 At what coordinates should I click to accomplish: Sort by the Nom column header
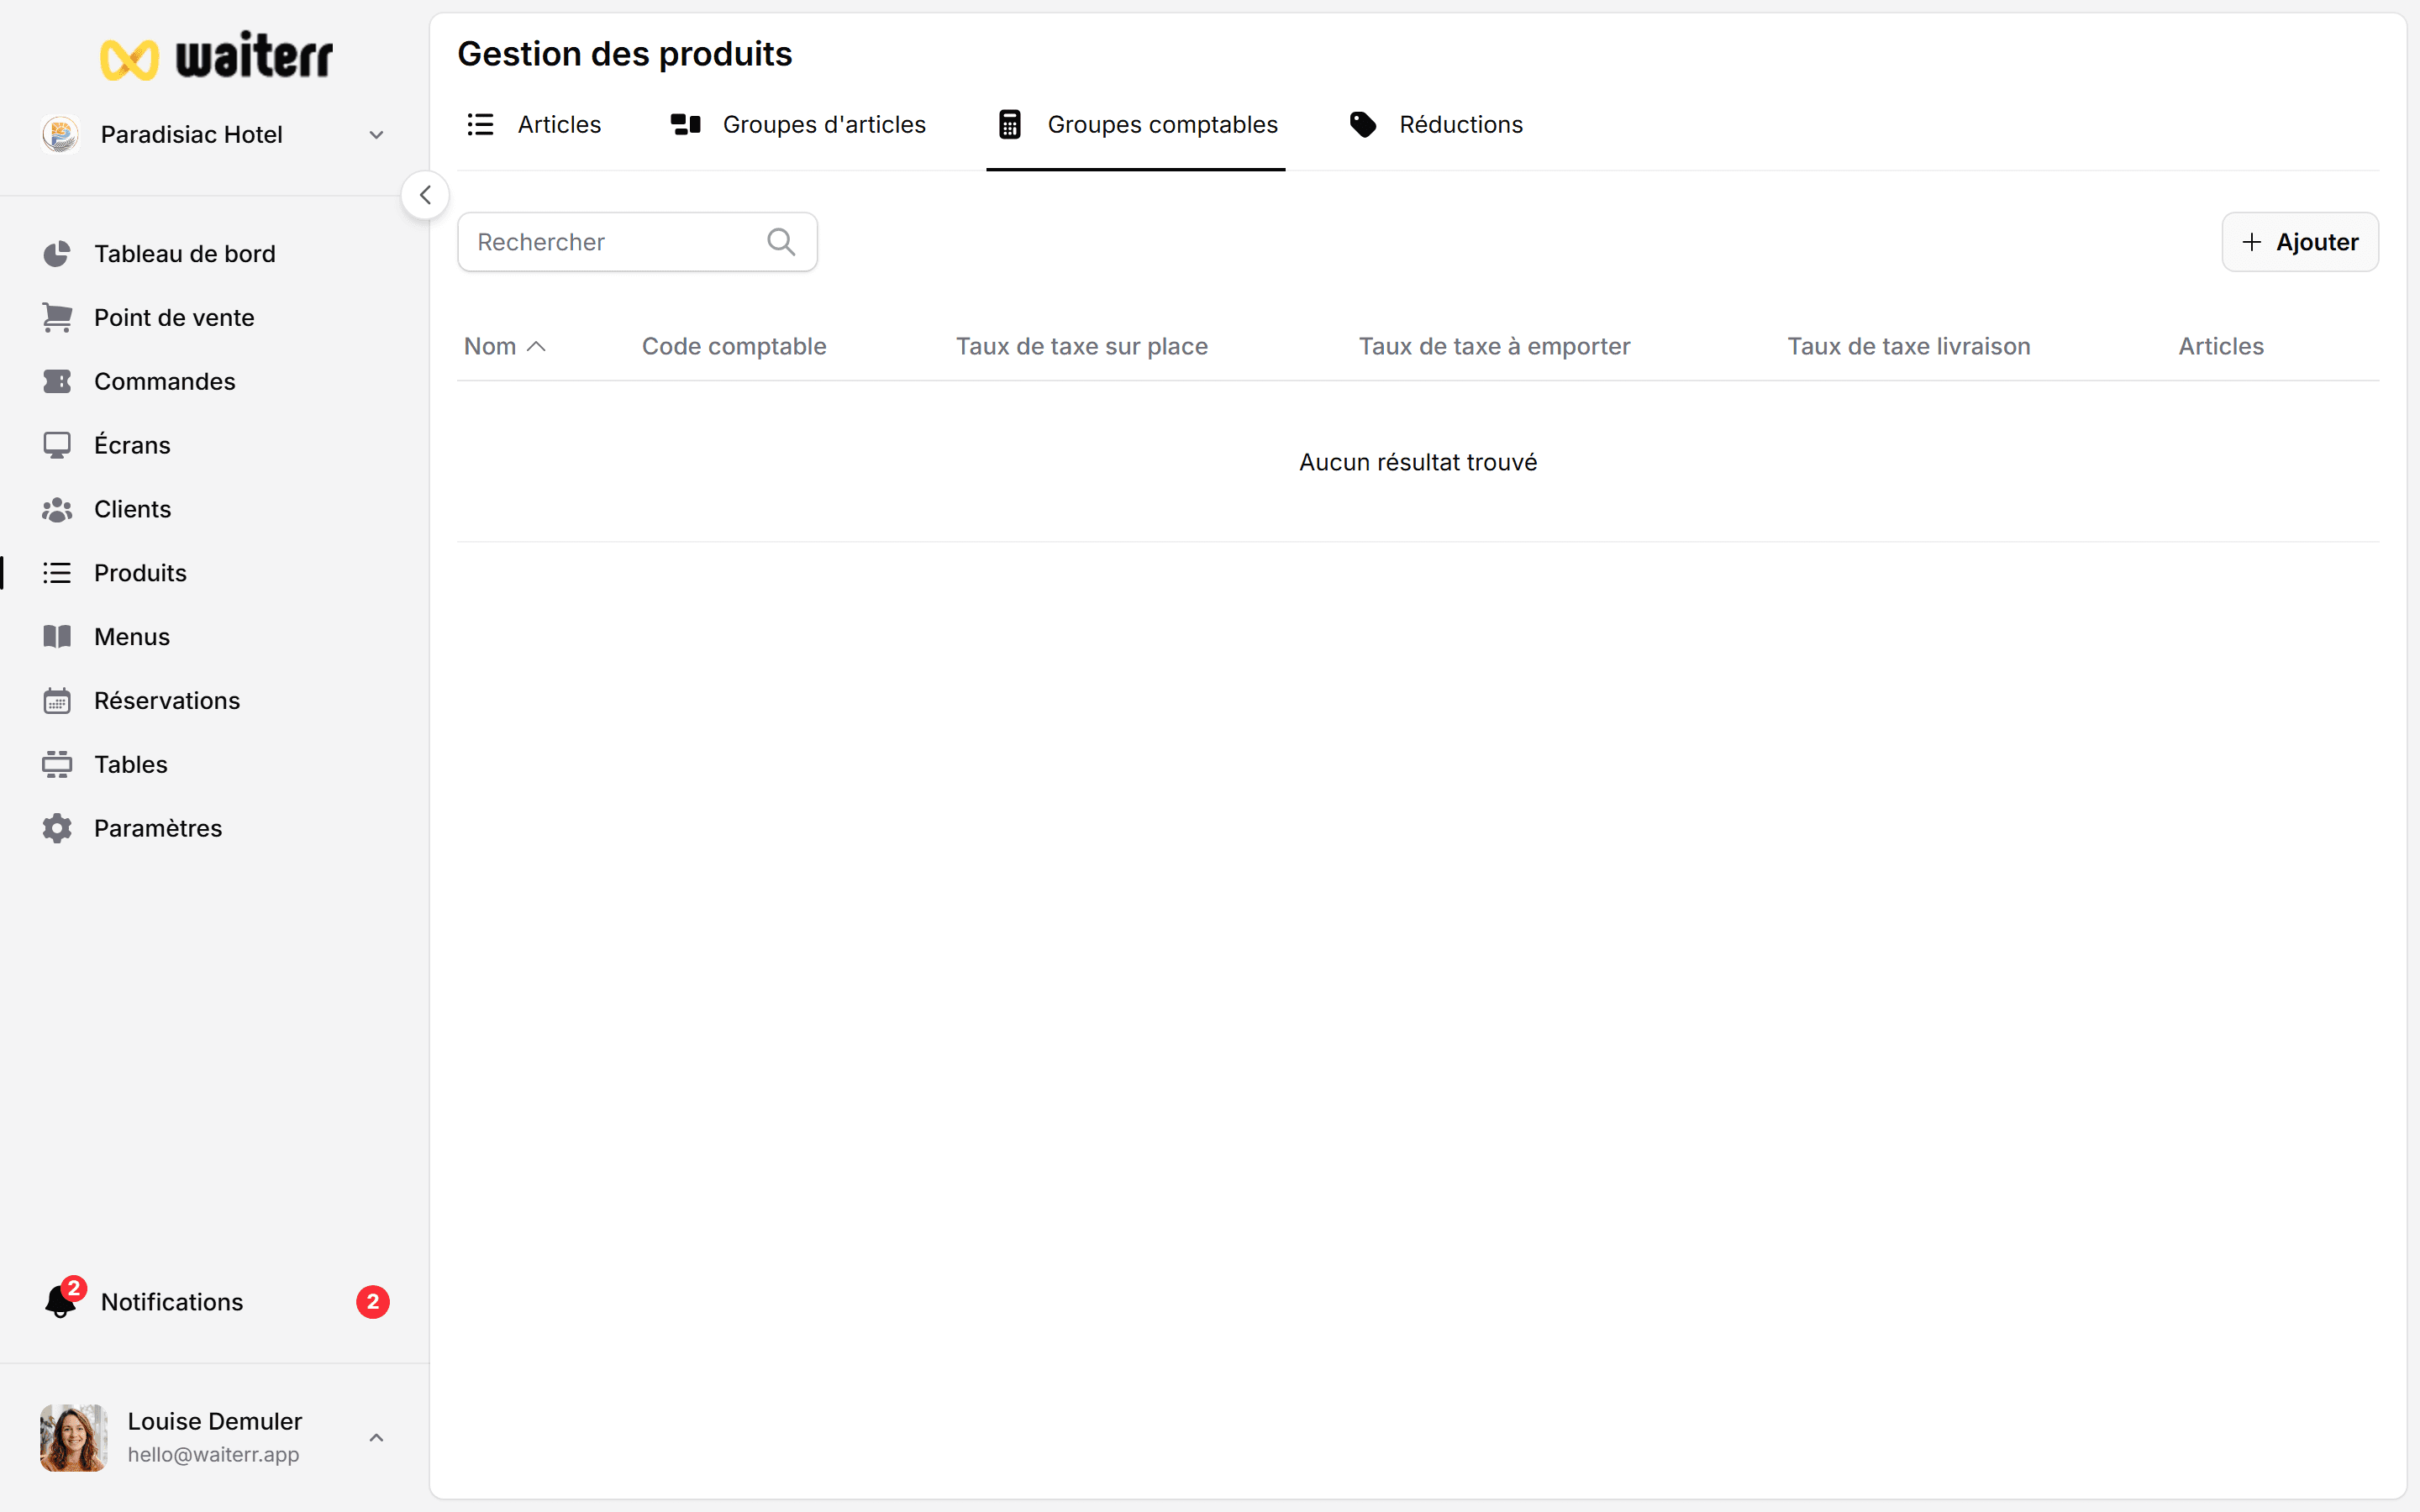point(490,347)
